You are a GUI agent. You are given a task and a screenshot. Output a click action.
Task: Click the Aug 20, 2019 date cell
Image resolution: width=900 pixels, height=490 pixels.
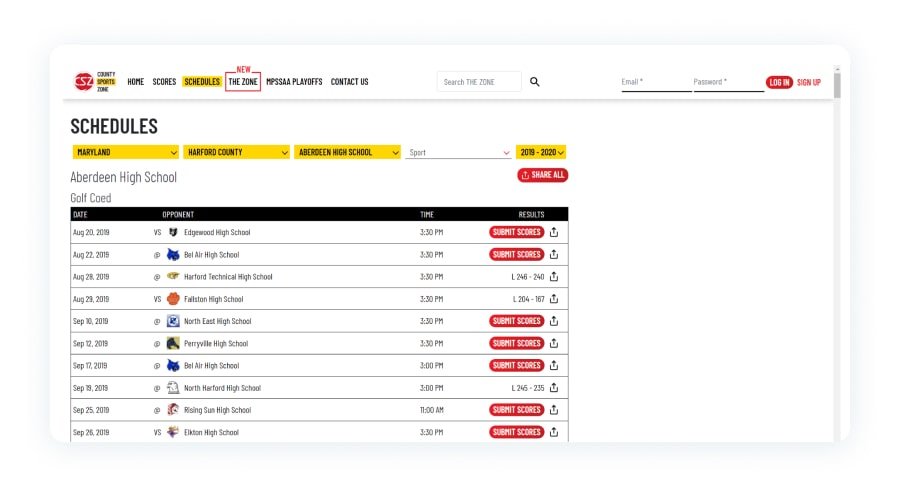[91, 232]
